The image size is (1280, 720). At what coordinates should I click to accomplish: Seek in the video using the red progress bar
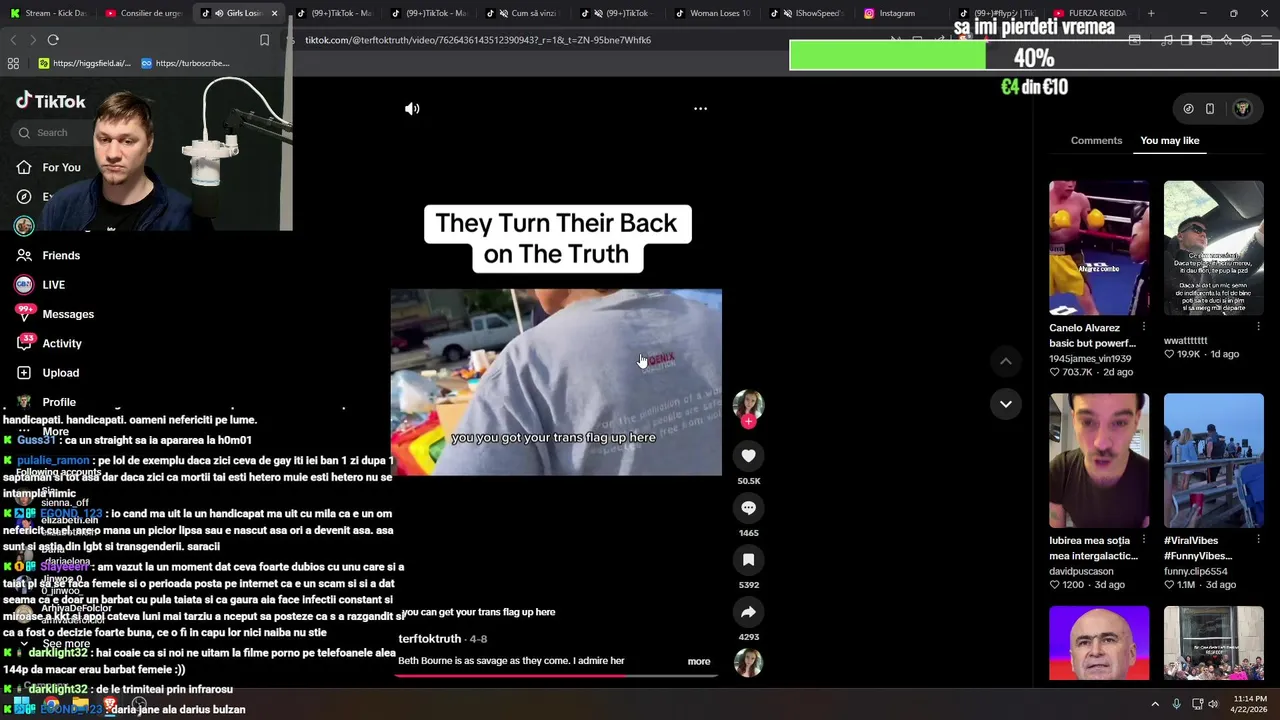[x=556, y=675]
